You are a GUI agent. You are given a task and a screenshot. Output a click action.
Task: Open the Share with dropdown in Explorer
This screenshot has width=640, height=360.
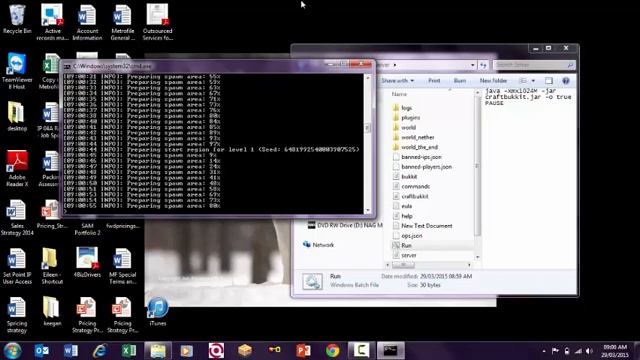[x=398, y=80]
